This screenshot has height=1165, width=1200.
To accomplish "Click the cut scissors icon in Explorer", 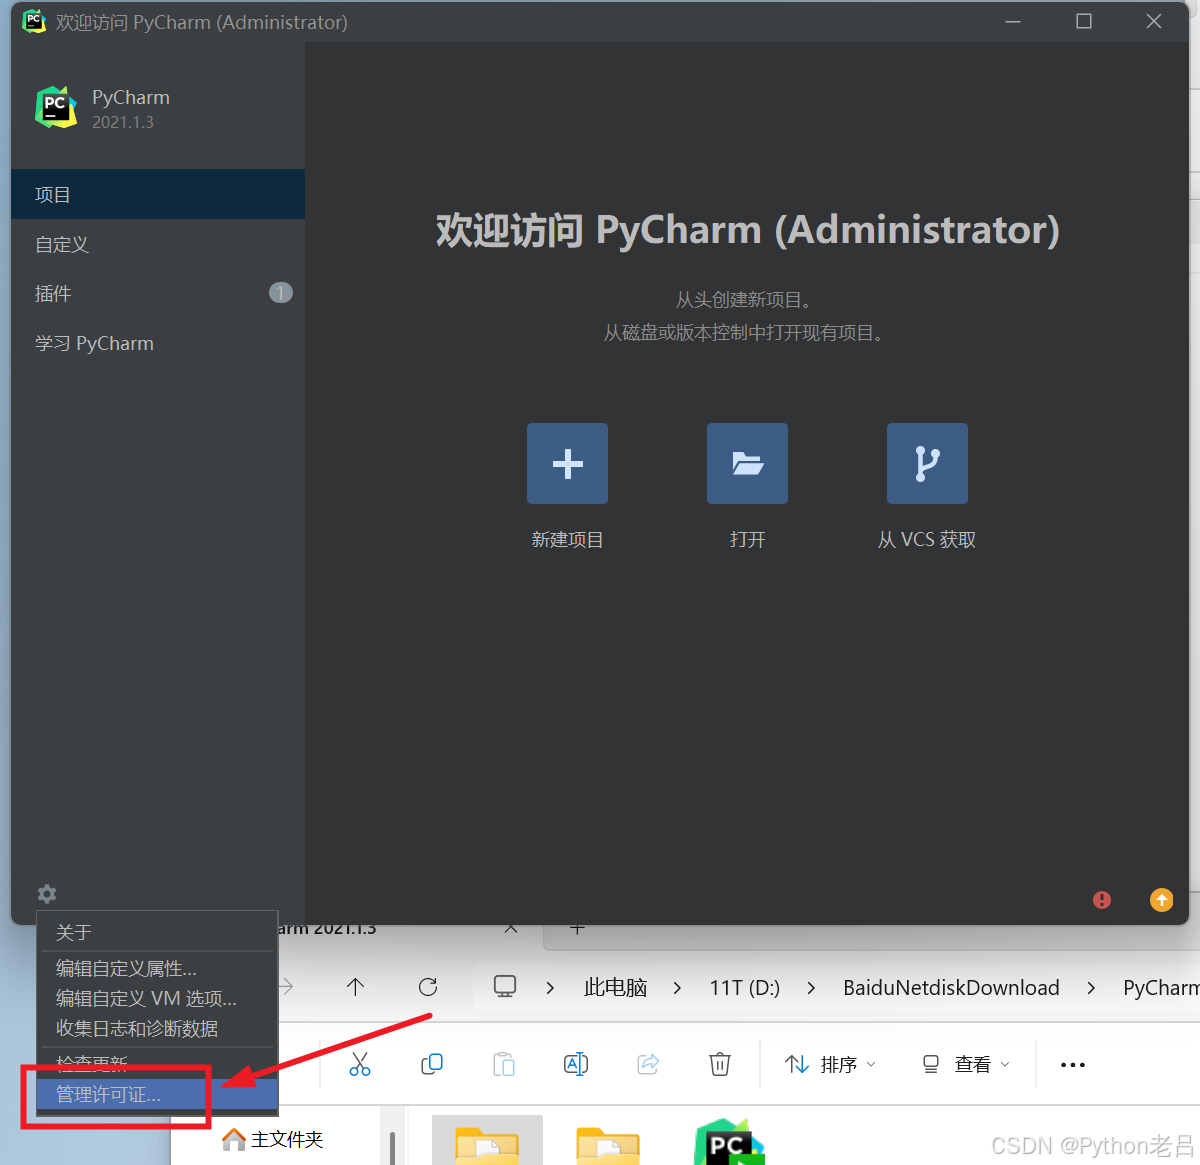I will click(360, 1064).
